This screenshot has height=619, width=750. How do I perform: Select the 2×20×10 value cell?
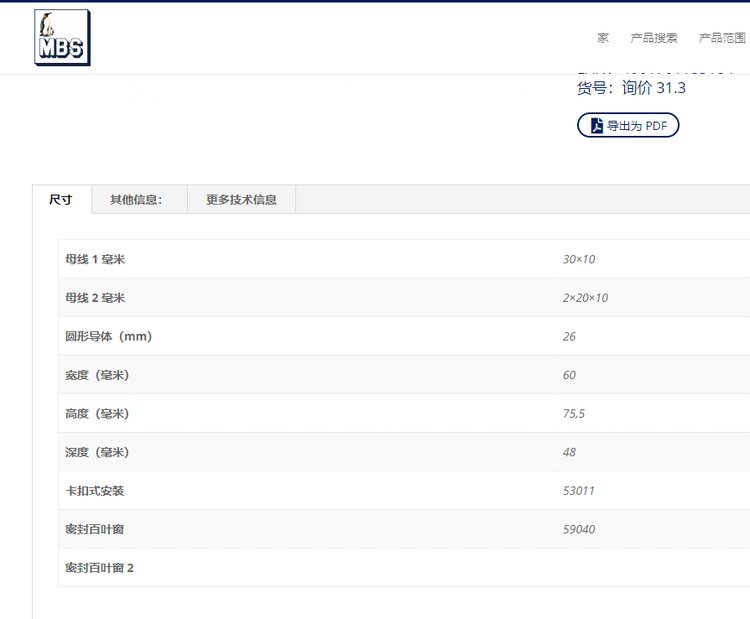pyautogui.click(x=585, y=298)
